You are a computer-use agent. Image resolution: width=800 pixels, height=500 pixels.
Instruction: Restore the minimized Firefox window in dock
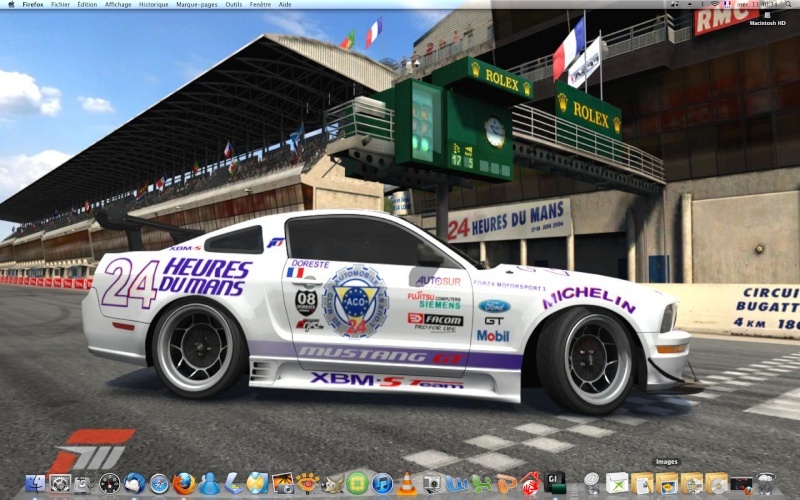(x=741, y=483)
